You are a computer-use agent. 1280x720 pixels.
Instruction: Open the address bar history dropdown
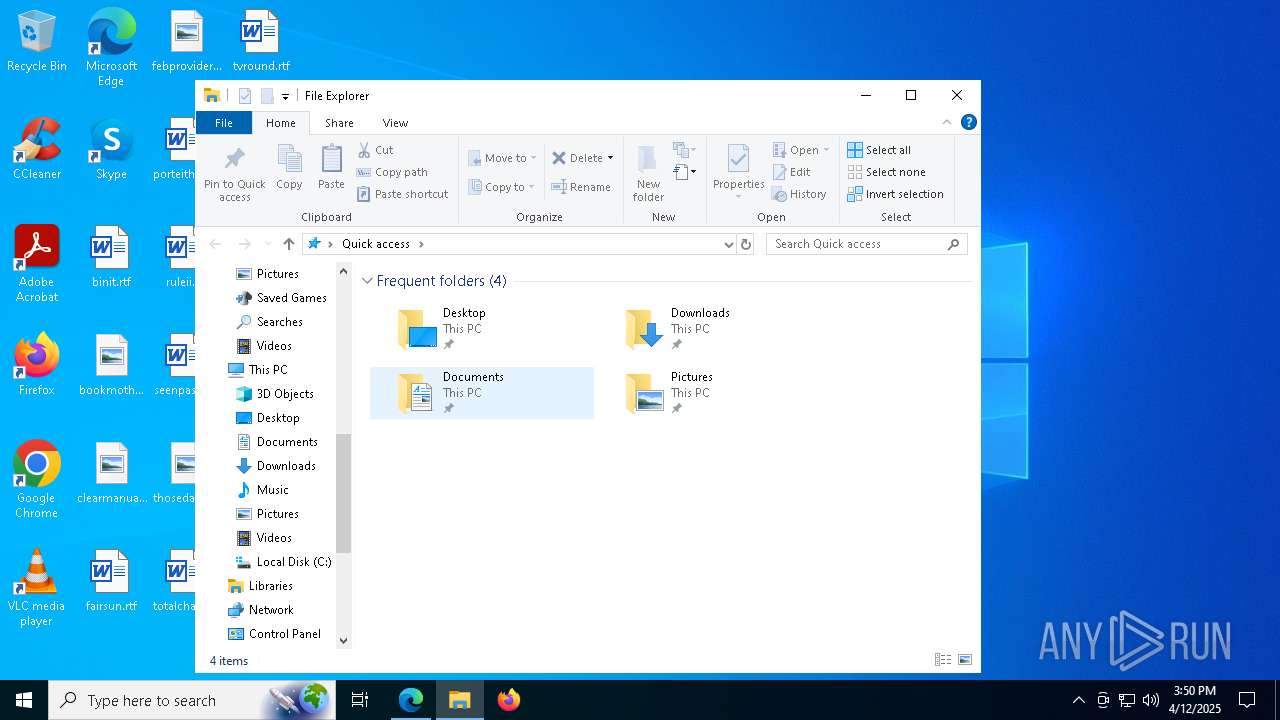pos(728,244)
